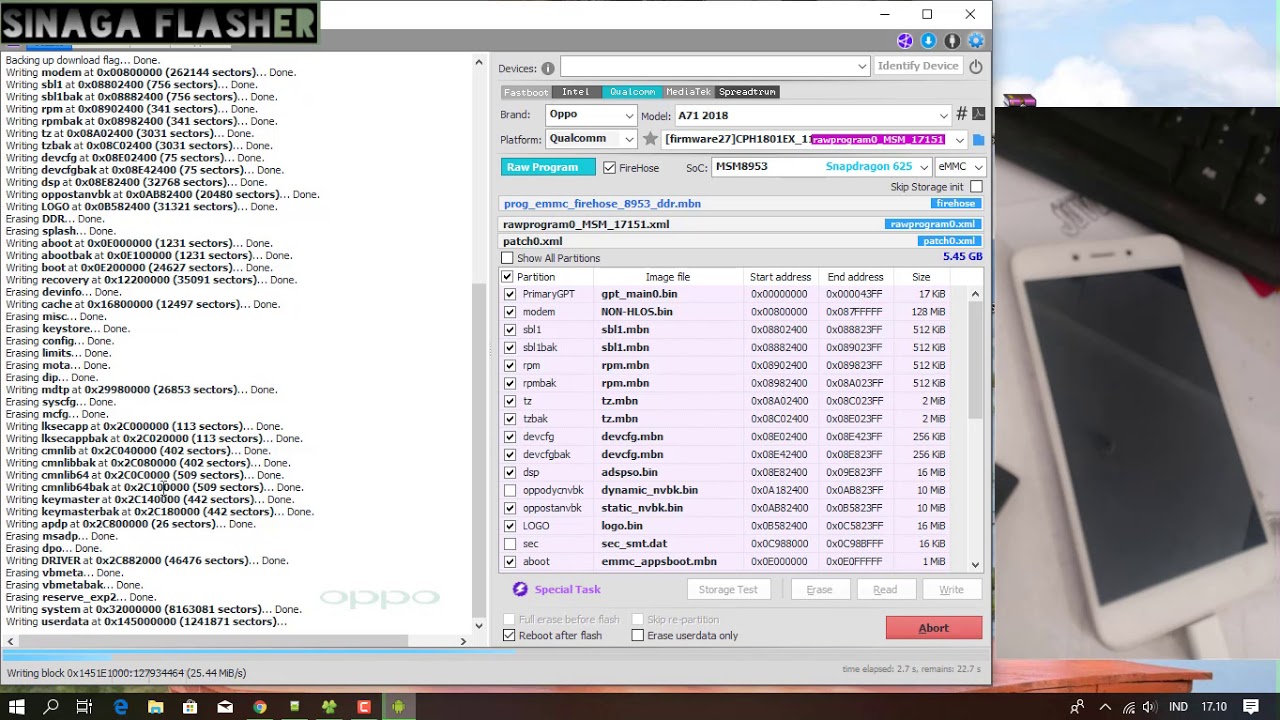Enable Erase userdata only checkbox
This screenshot has width=1280, height=720.
tap(637, 636)
